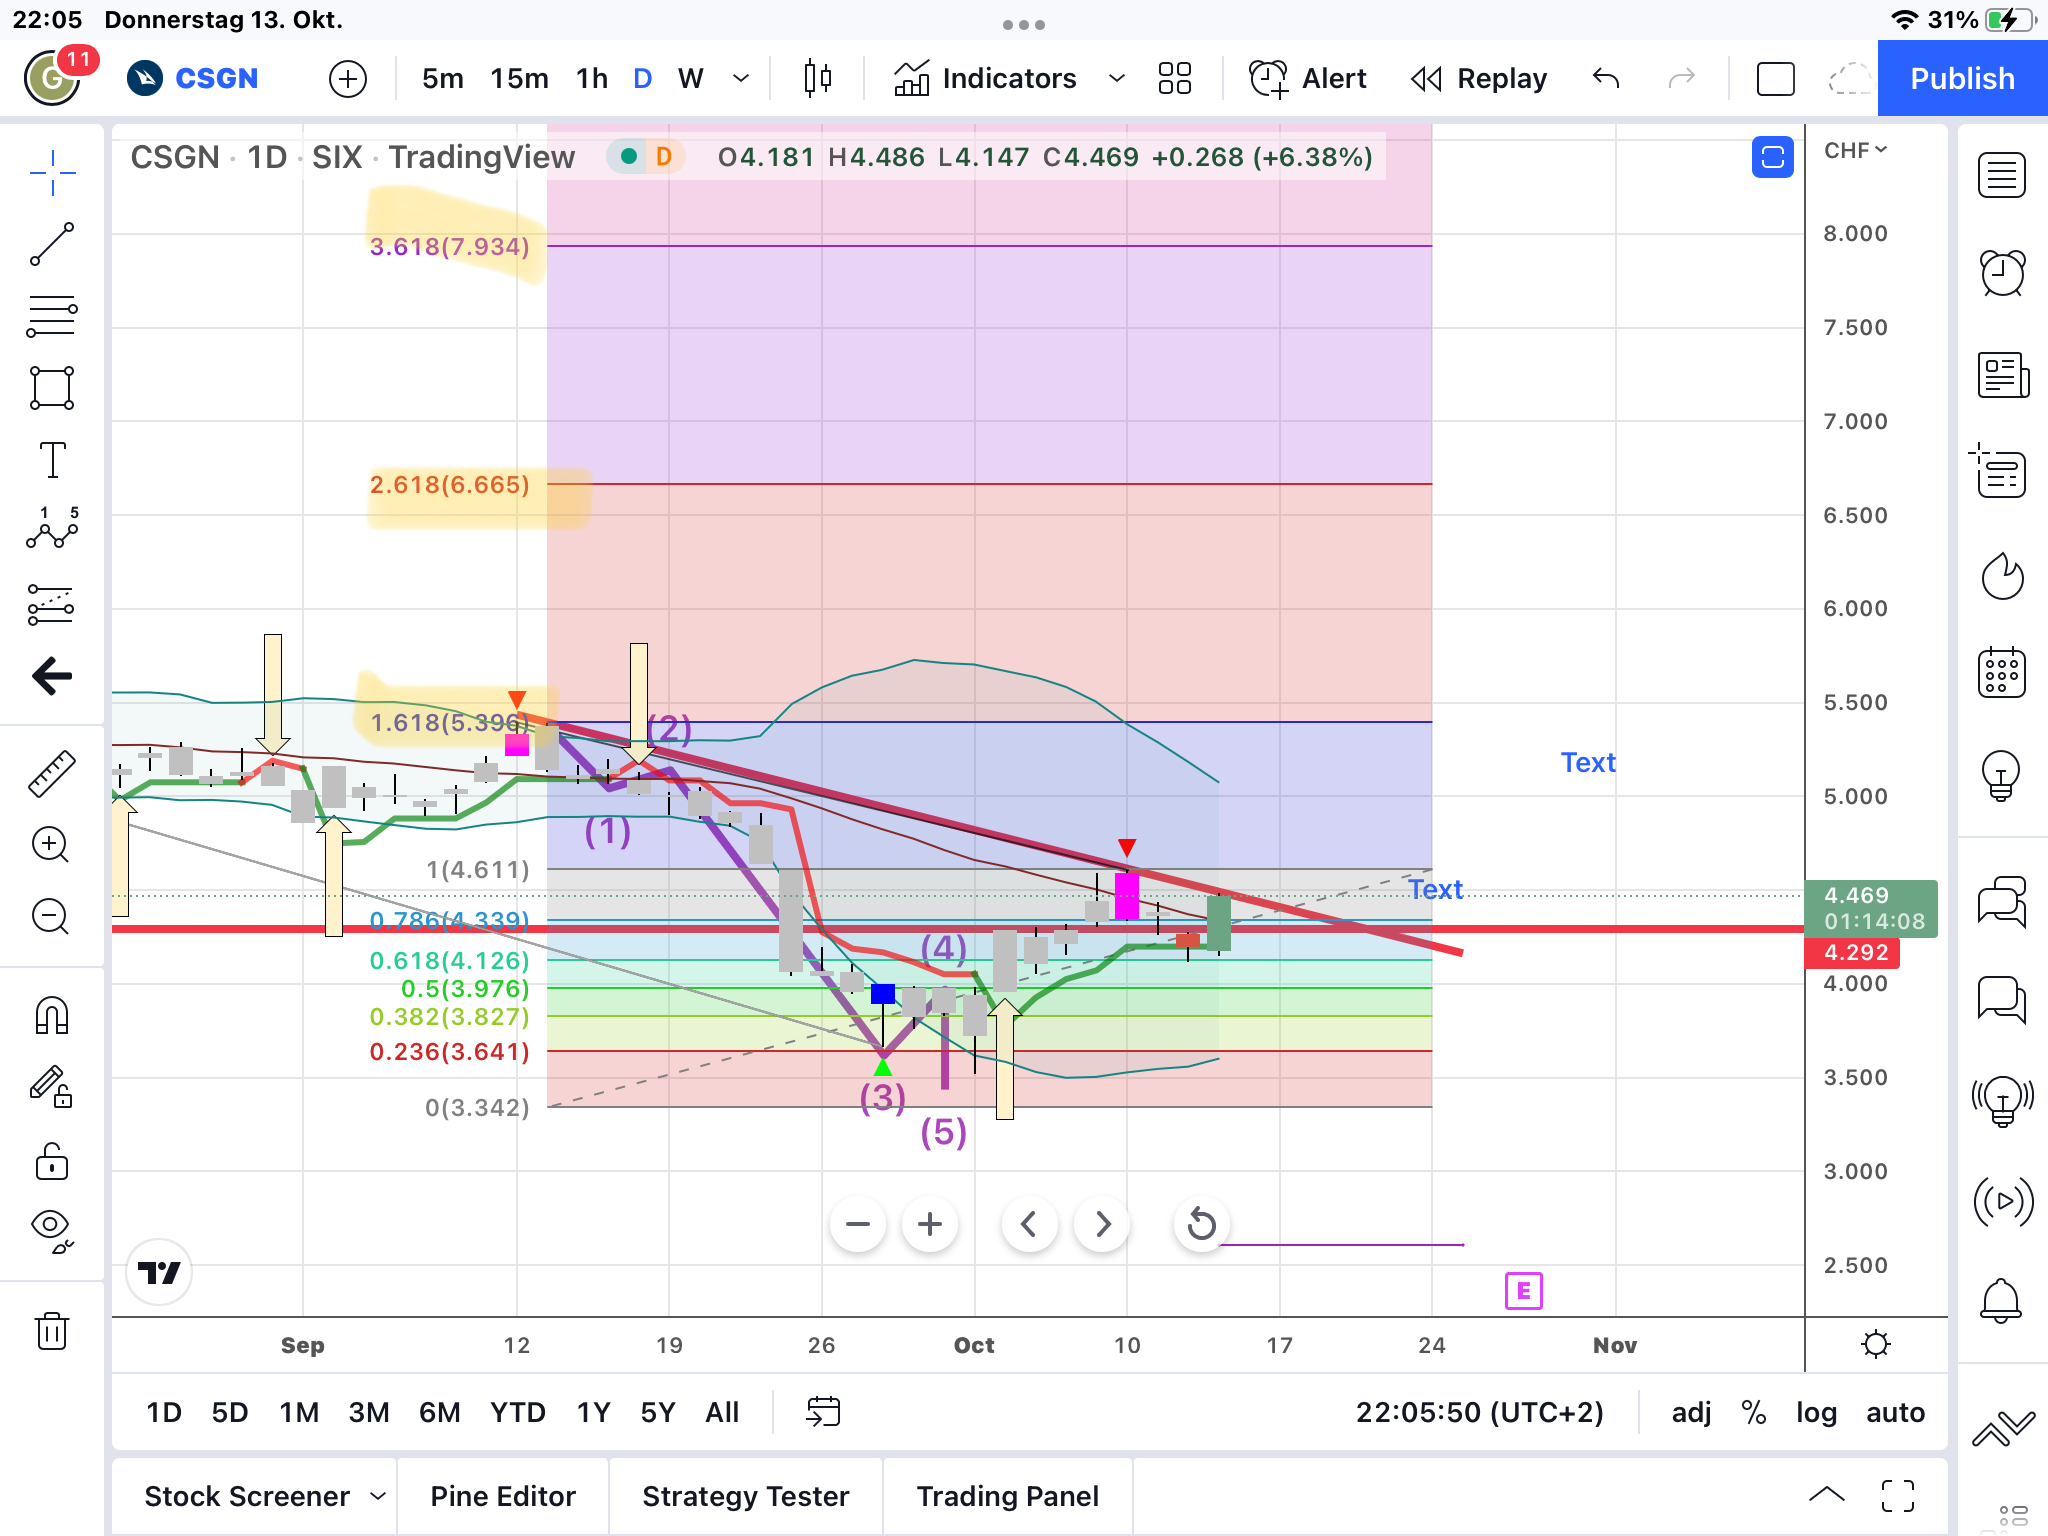This screenshot has width=2048, height=1536.
Task: Expand the Indicators favorites chevron
Action: click(x=1117, y=78)
